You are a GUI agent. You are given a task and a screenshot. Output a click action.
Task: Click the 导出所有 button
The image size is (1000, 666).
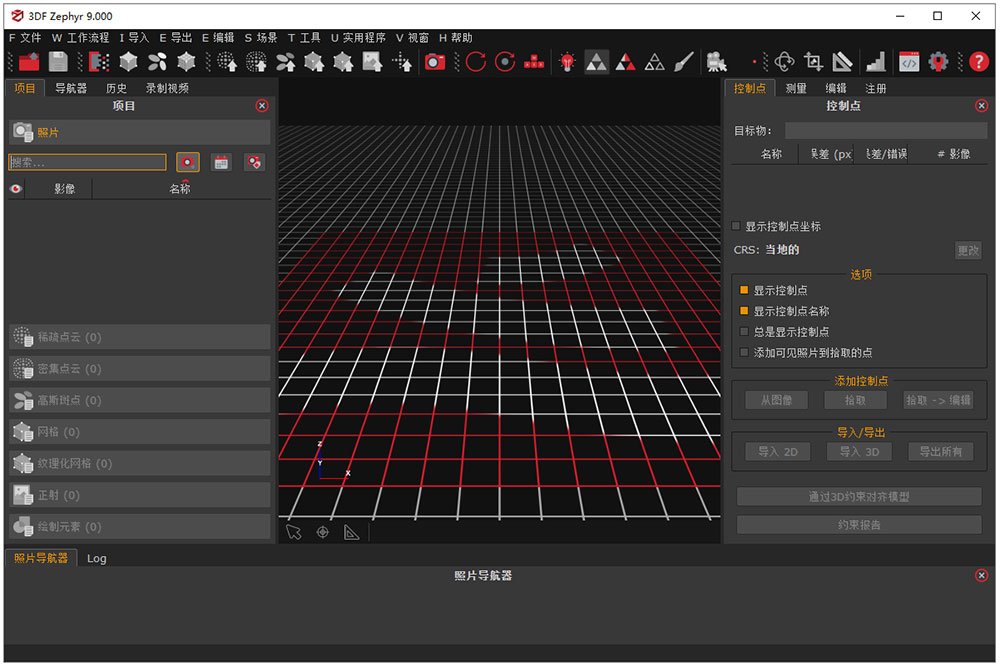pos(941,452)
